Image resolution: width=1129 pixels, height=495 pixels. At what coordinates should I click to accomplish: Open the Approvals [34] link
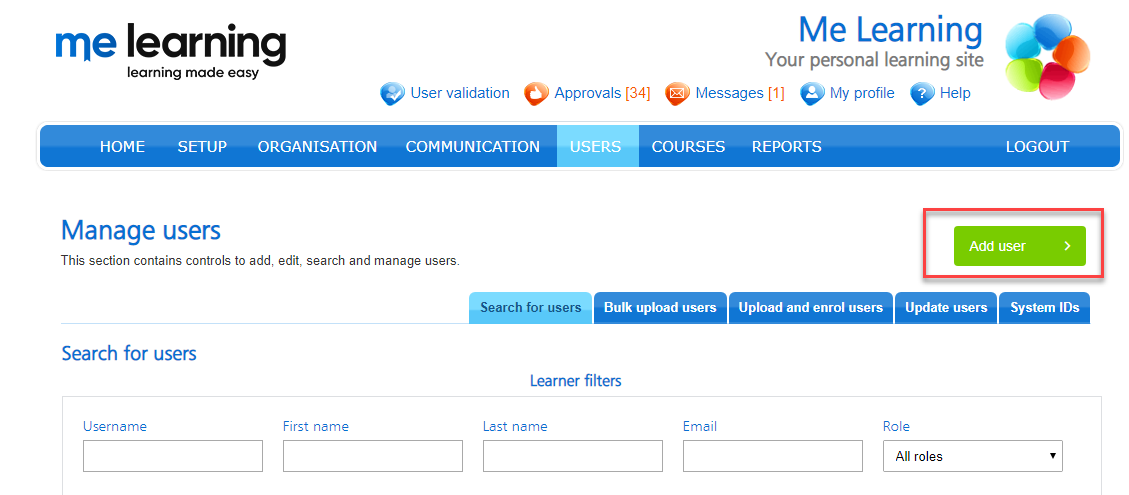coord(602,93)
